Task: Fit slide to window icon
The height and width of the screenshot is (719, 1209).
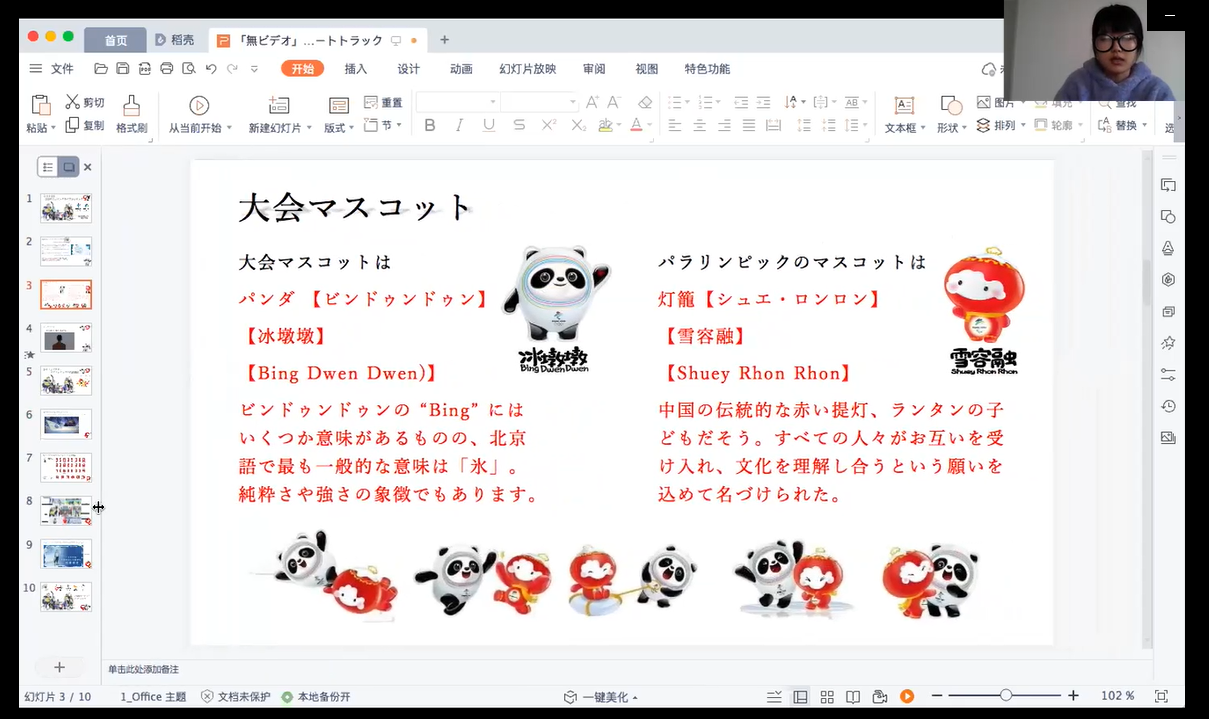Action: tap(1161, 696)
